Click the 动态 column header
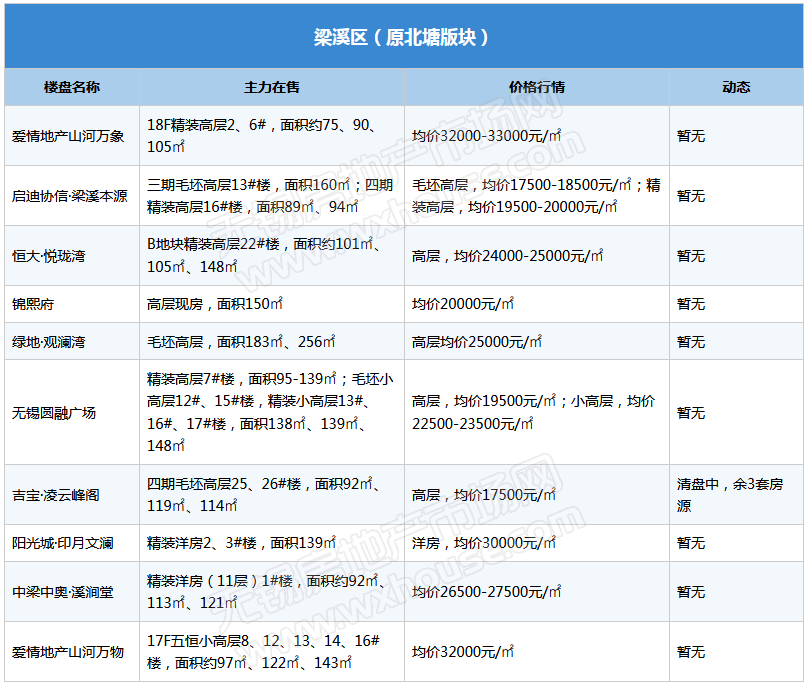808x685 pixels. pyautogui.click(x=736, y=87)
